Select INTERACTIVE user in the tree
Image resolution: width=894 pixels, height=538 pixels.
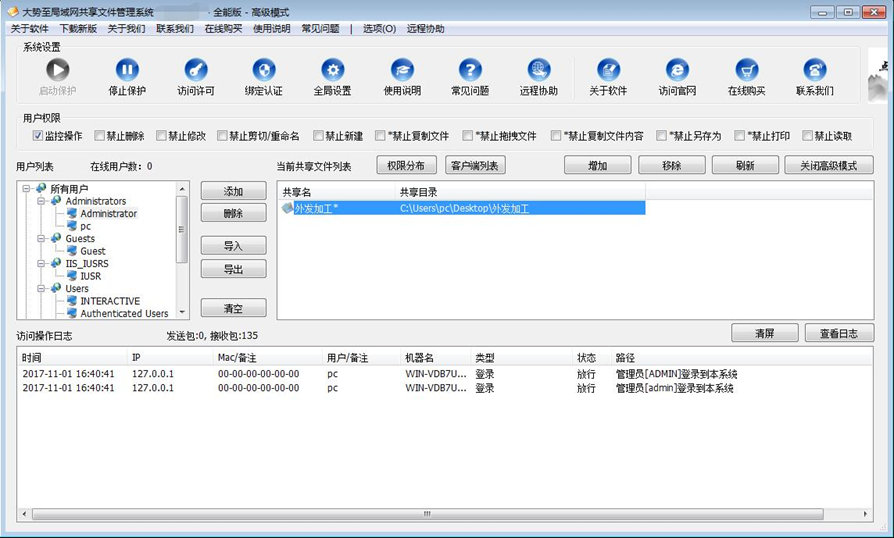[110, 301]
